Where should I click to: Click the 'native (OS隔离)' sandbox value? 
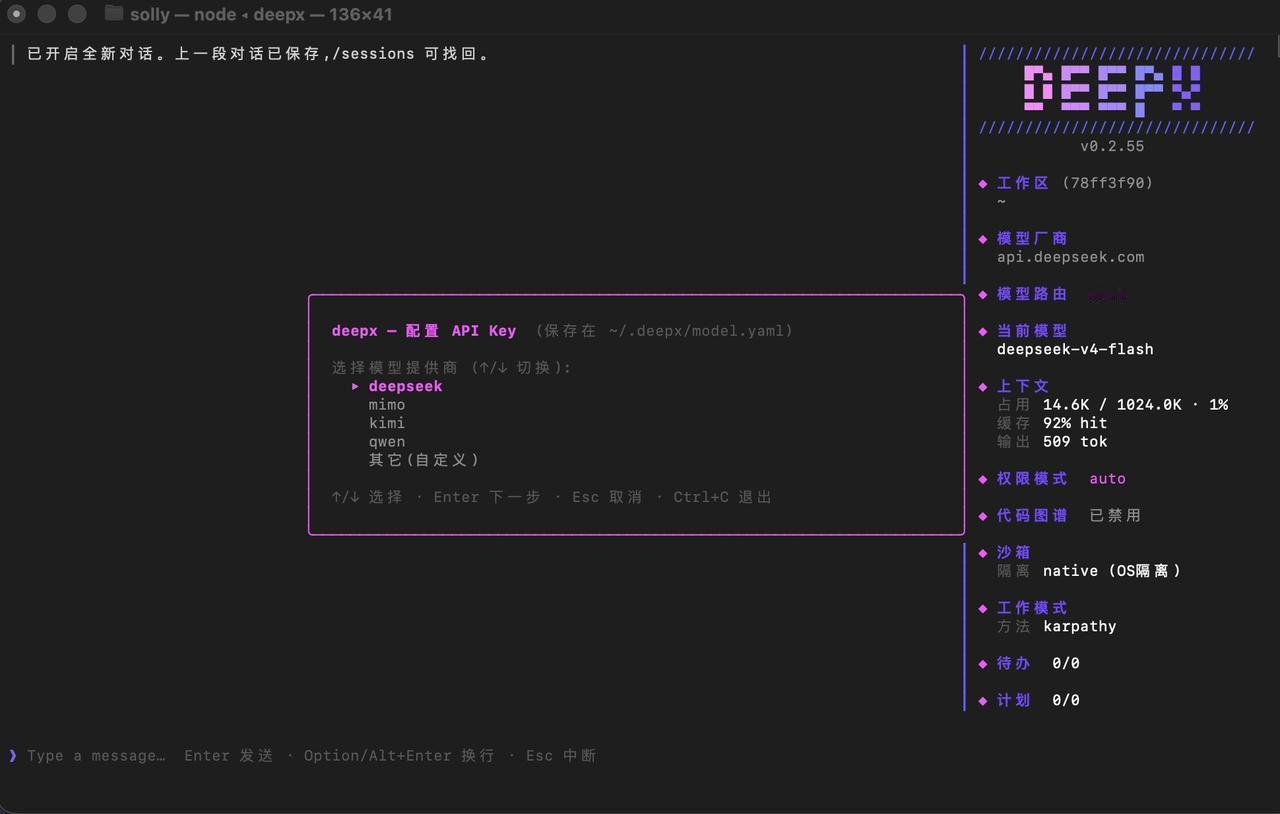click(1112, 571)
